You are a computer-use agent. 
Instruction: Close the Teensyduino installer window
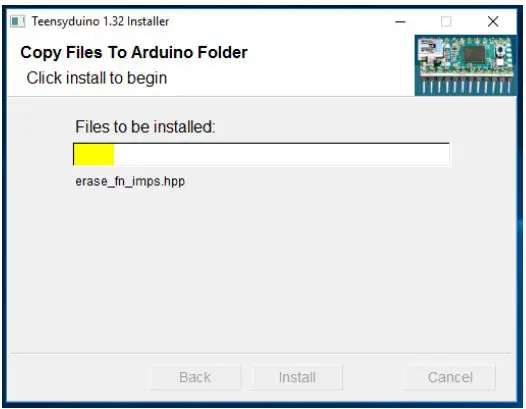tap(493, 22)
